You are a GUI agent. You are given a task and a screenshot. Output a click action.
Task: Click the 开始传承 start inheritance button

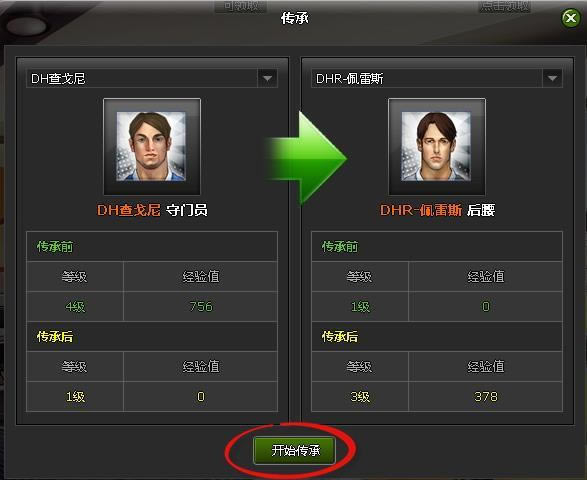294,450
